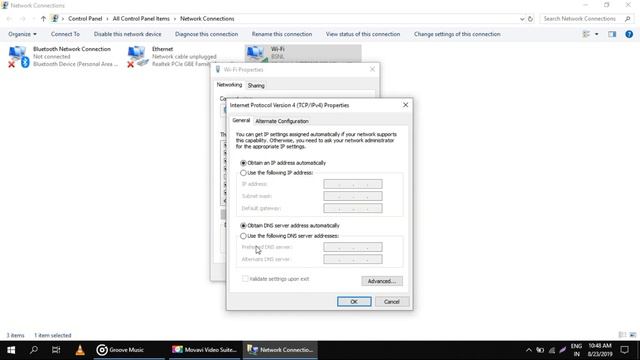Click the Default gateway input field
This screenshot has height=360, width=640.
[353, 208]
